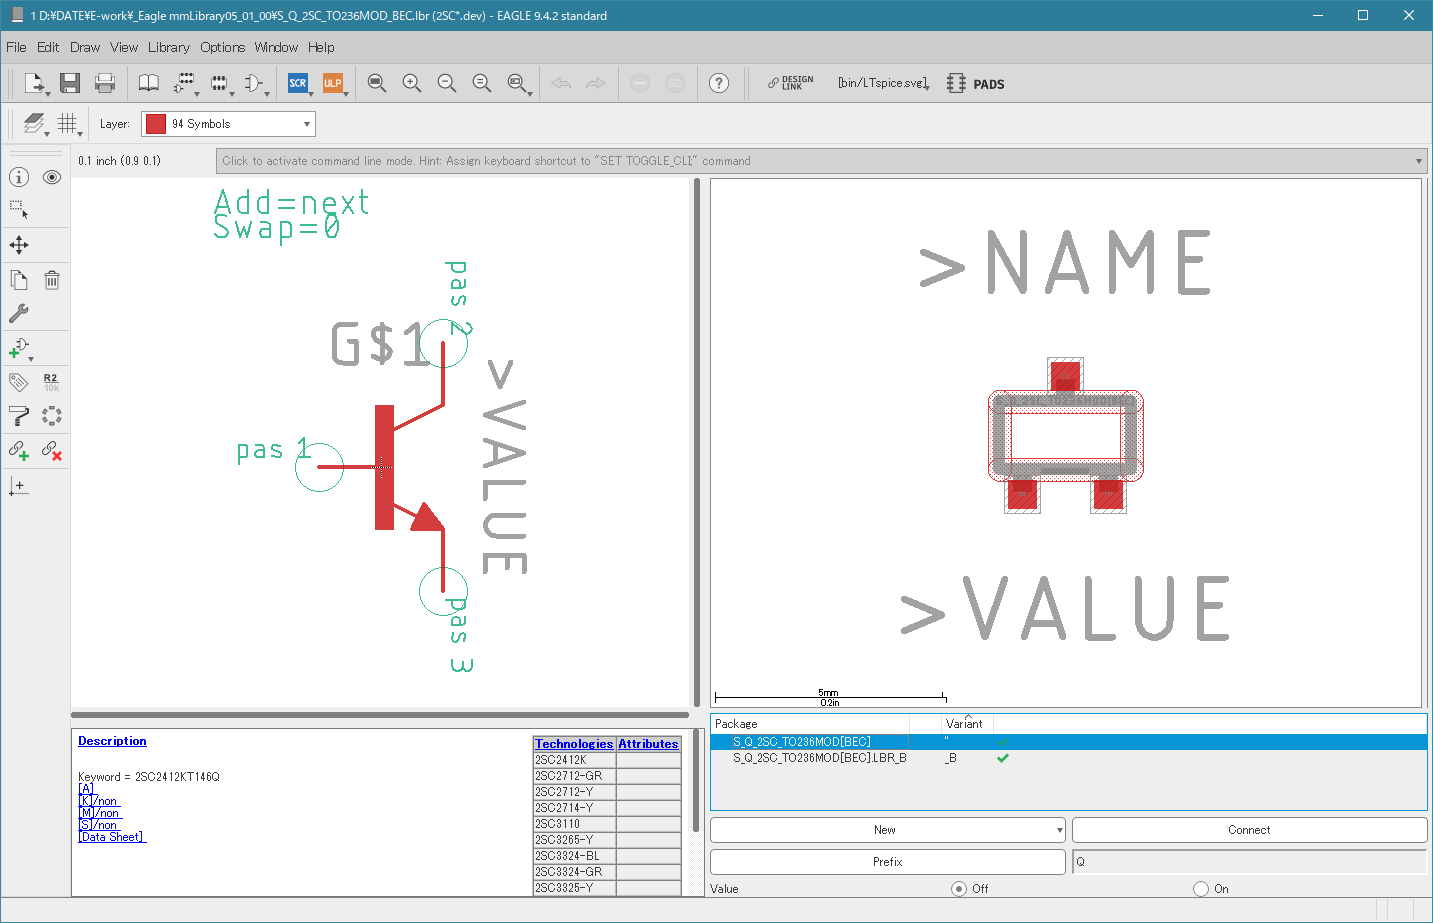The image size is (1433, 923).
Task: Open the Draw menu
Action: pyautogui.click(x=84, y=47)
